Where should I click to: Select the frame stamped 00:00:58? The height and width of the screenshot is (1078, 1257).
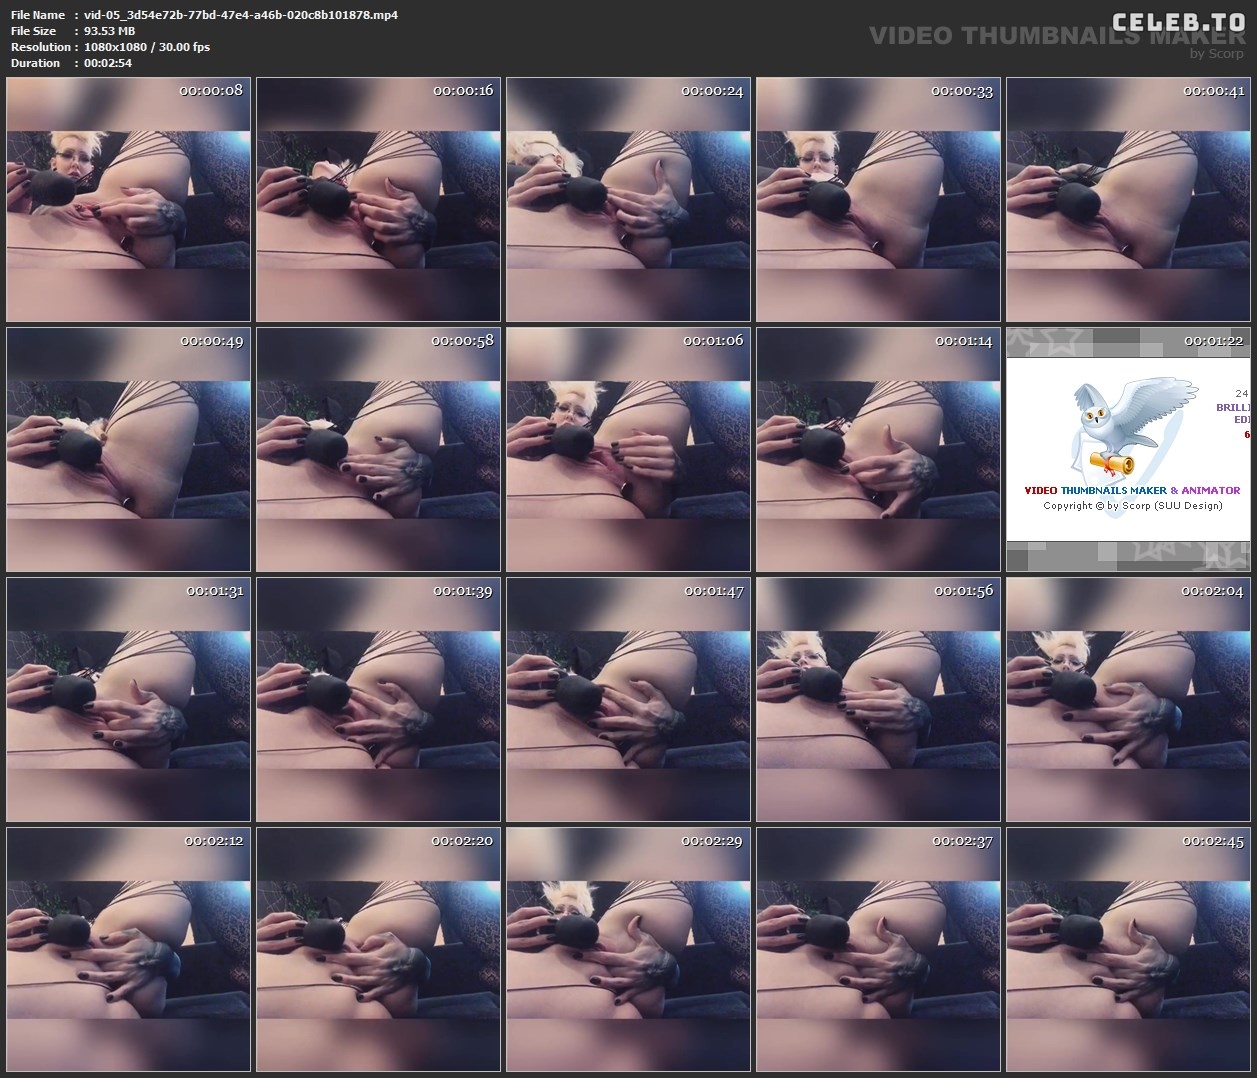click(x=378, y=450)
